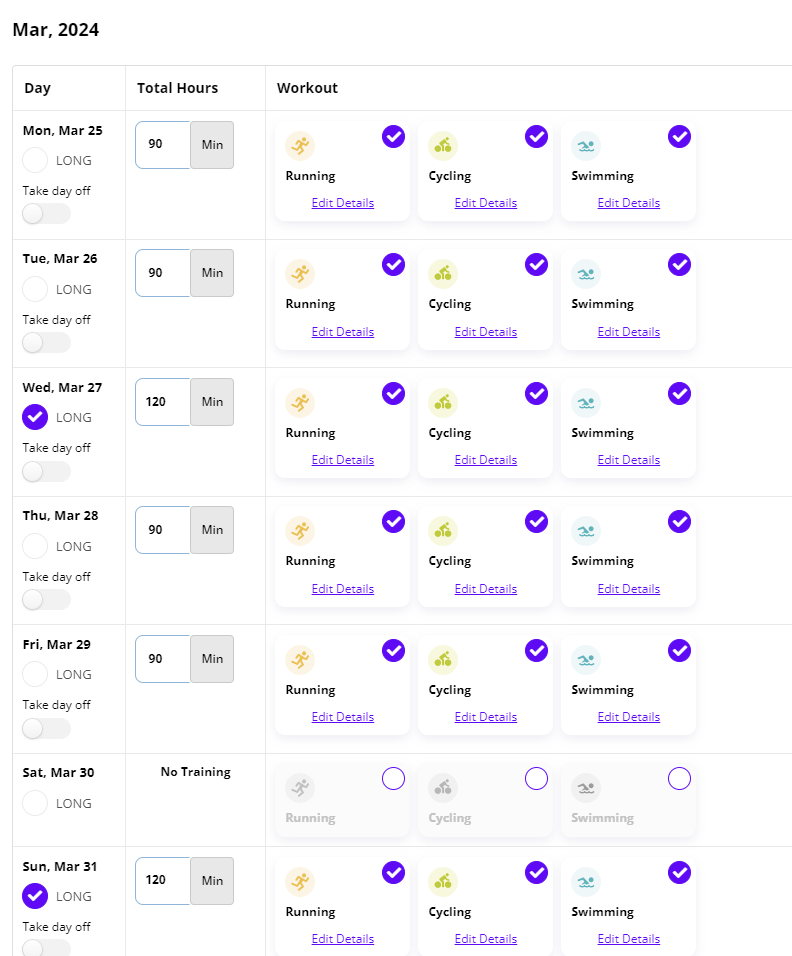The height and width of the screenshot is (956, 792).
Task: Click Tuesday's Cycling bike icon
Action: (443, 274)
